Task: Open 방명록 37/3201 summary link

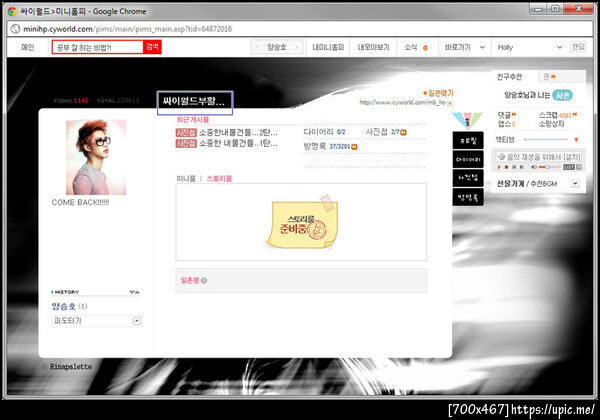Action: point(326,147)
